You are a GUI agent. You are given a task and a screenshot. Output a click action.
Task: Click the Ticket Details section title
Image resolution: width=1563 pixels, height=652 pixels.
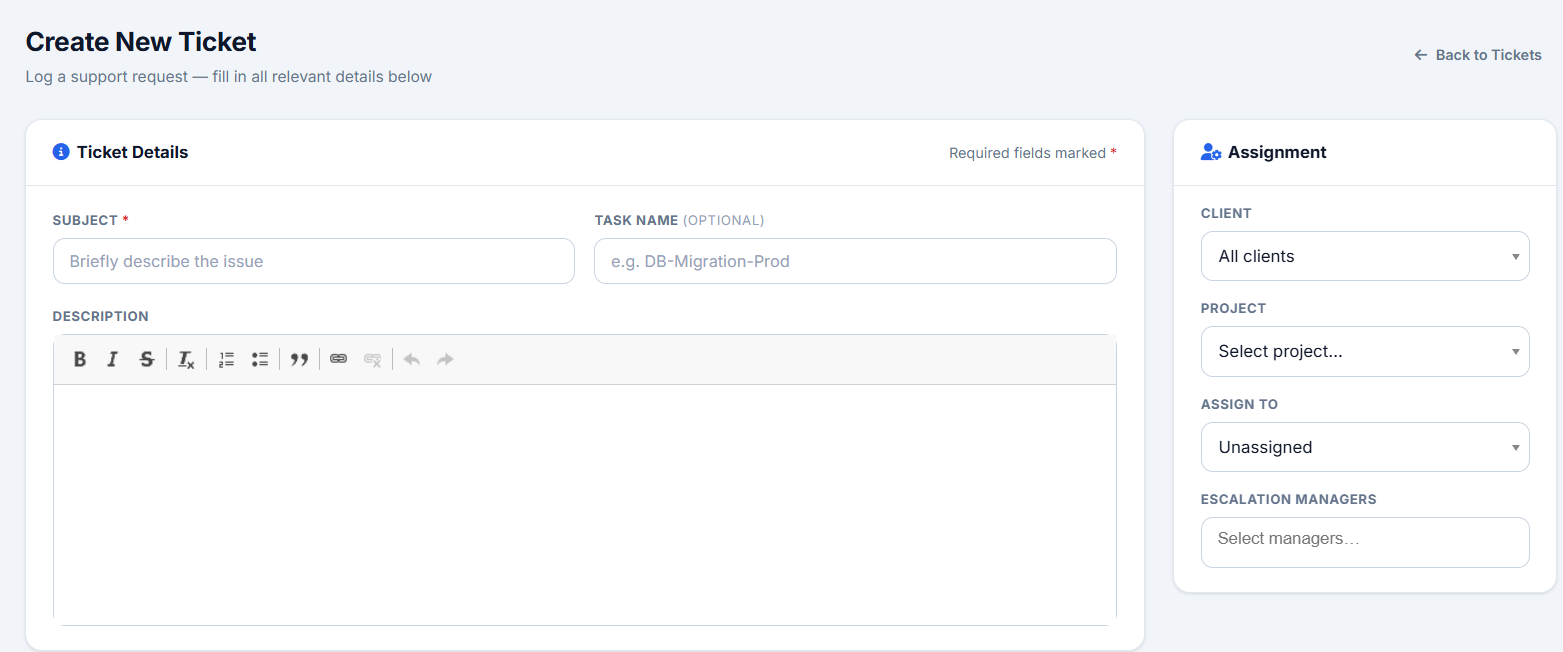point(132,152)
